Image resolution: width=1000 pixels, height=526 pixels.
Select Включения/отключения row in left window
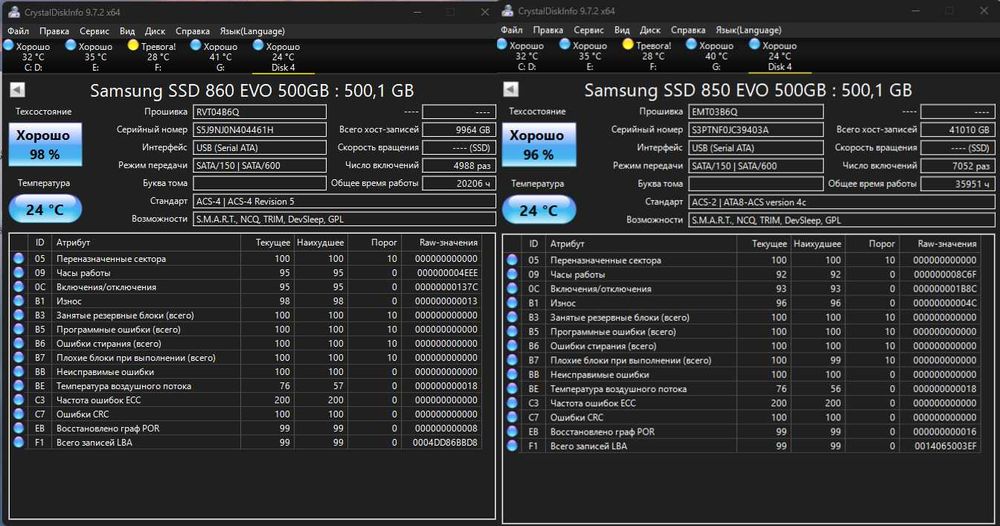[x=246, y=287]
